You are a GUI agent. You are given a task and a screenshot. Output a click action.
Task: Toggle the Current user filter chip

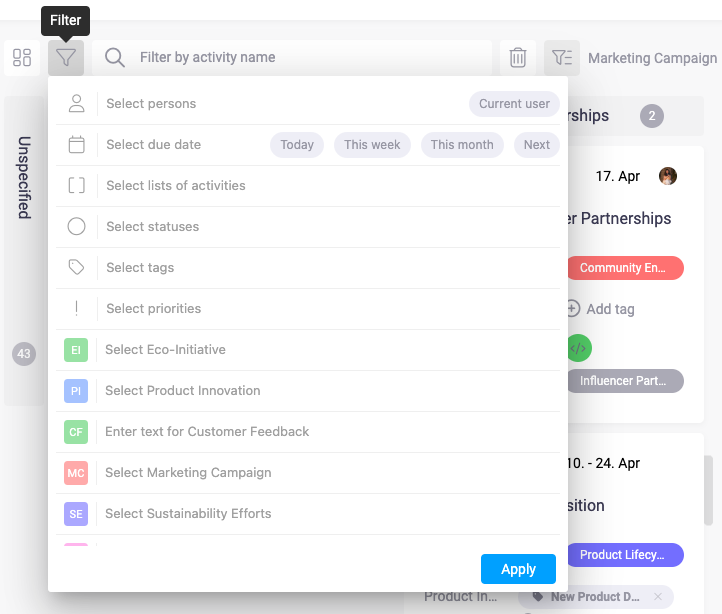pos(514,104)
